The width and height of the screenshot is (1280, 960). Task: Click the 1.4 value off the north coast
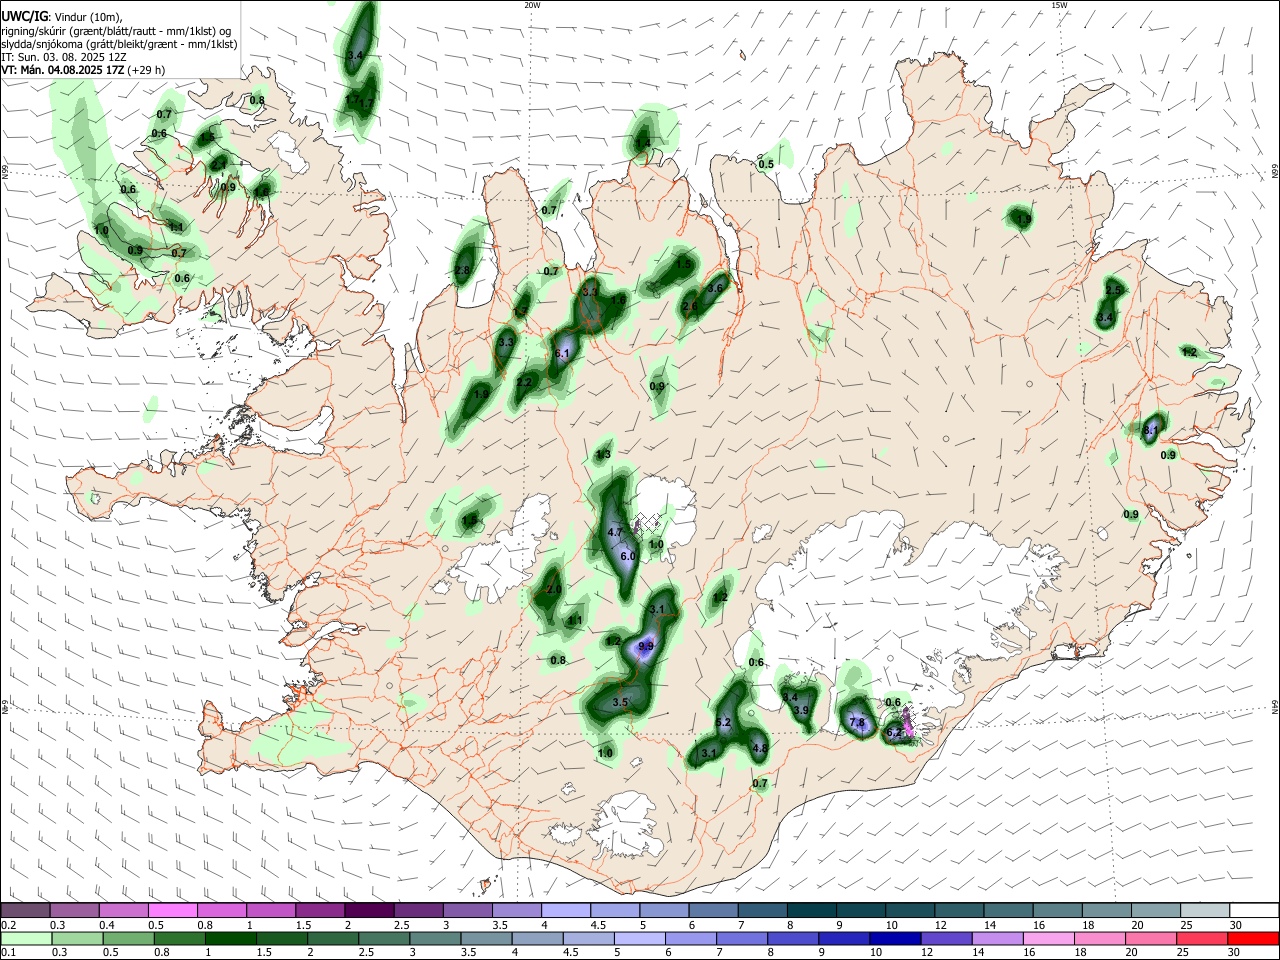tap(642, 143)
